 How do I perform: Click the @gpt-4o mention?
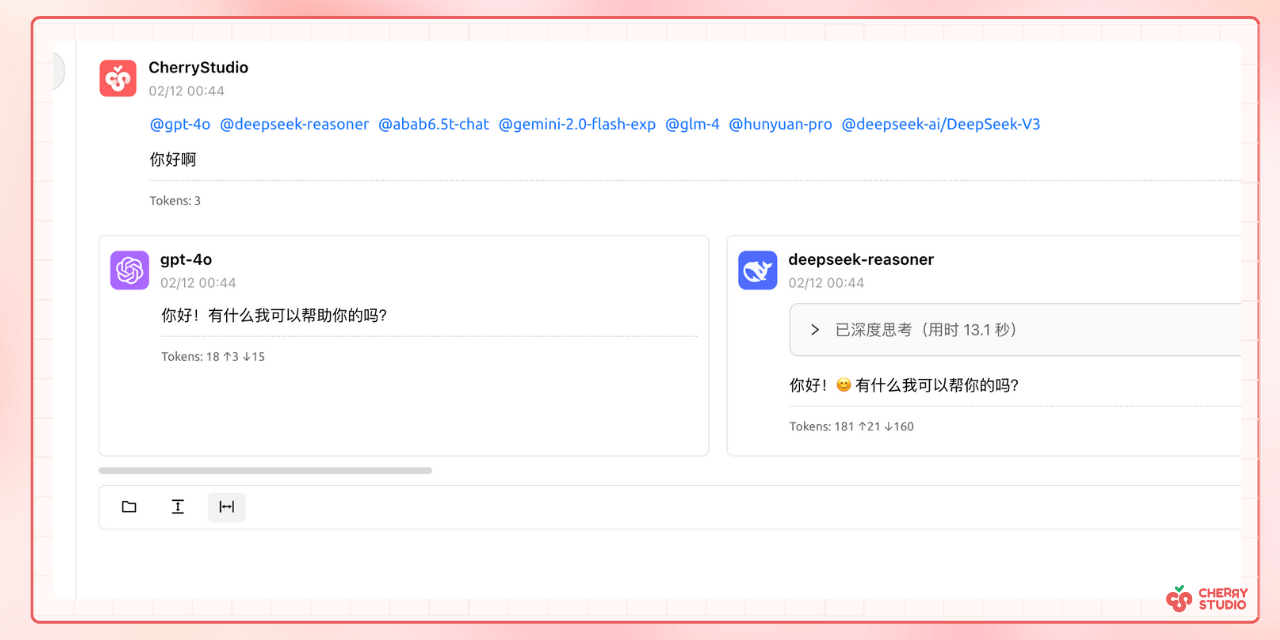[x=180, y=124]
